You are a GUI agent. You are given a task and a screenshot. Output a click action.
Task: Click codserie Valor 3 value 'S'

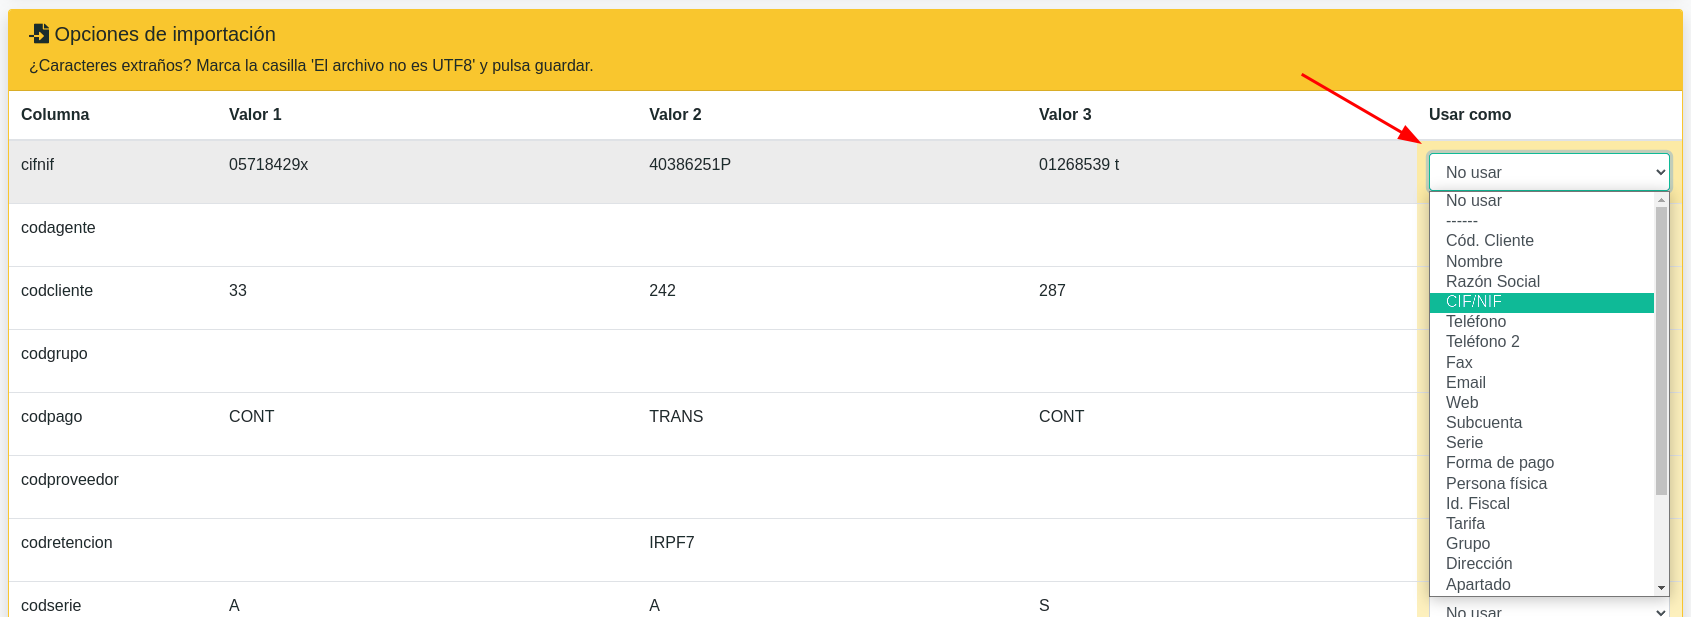click(x=1044, y=606)
